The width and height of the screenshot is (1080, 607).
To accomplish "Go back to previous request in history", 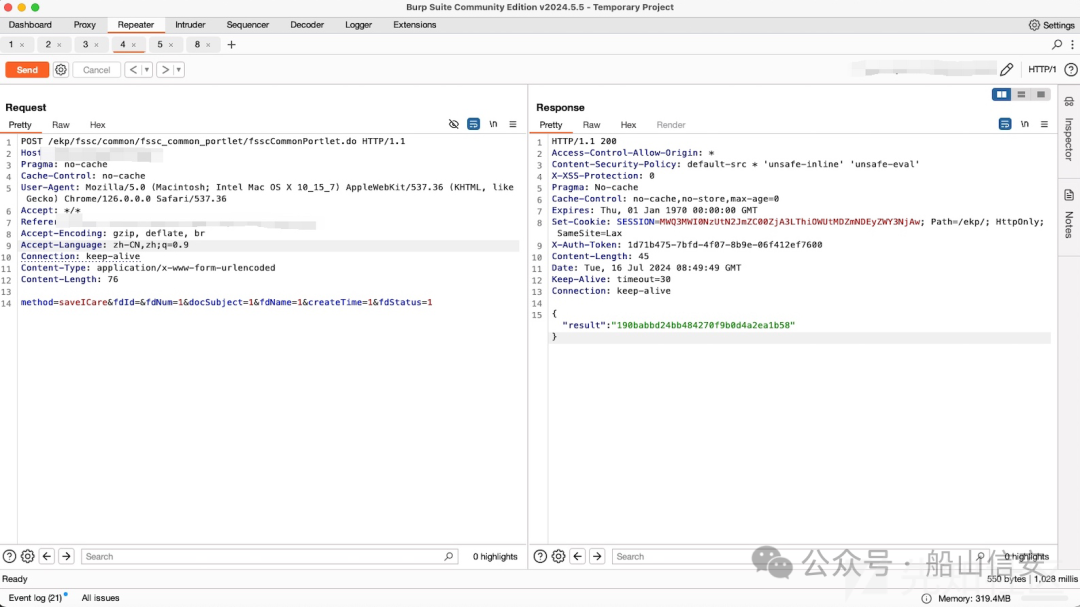I will [133, 70].
